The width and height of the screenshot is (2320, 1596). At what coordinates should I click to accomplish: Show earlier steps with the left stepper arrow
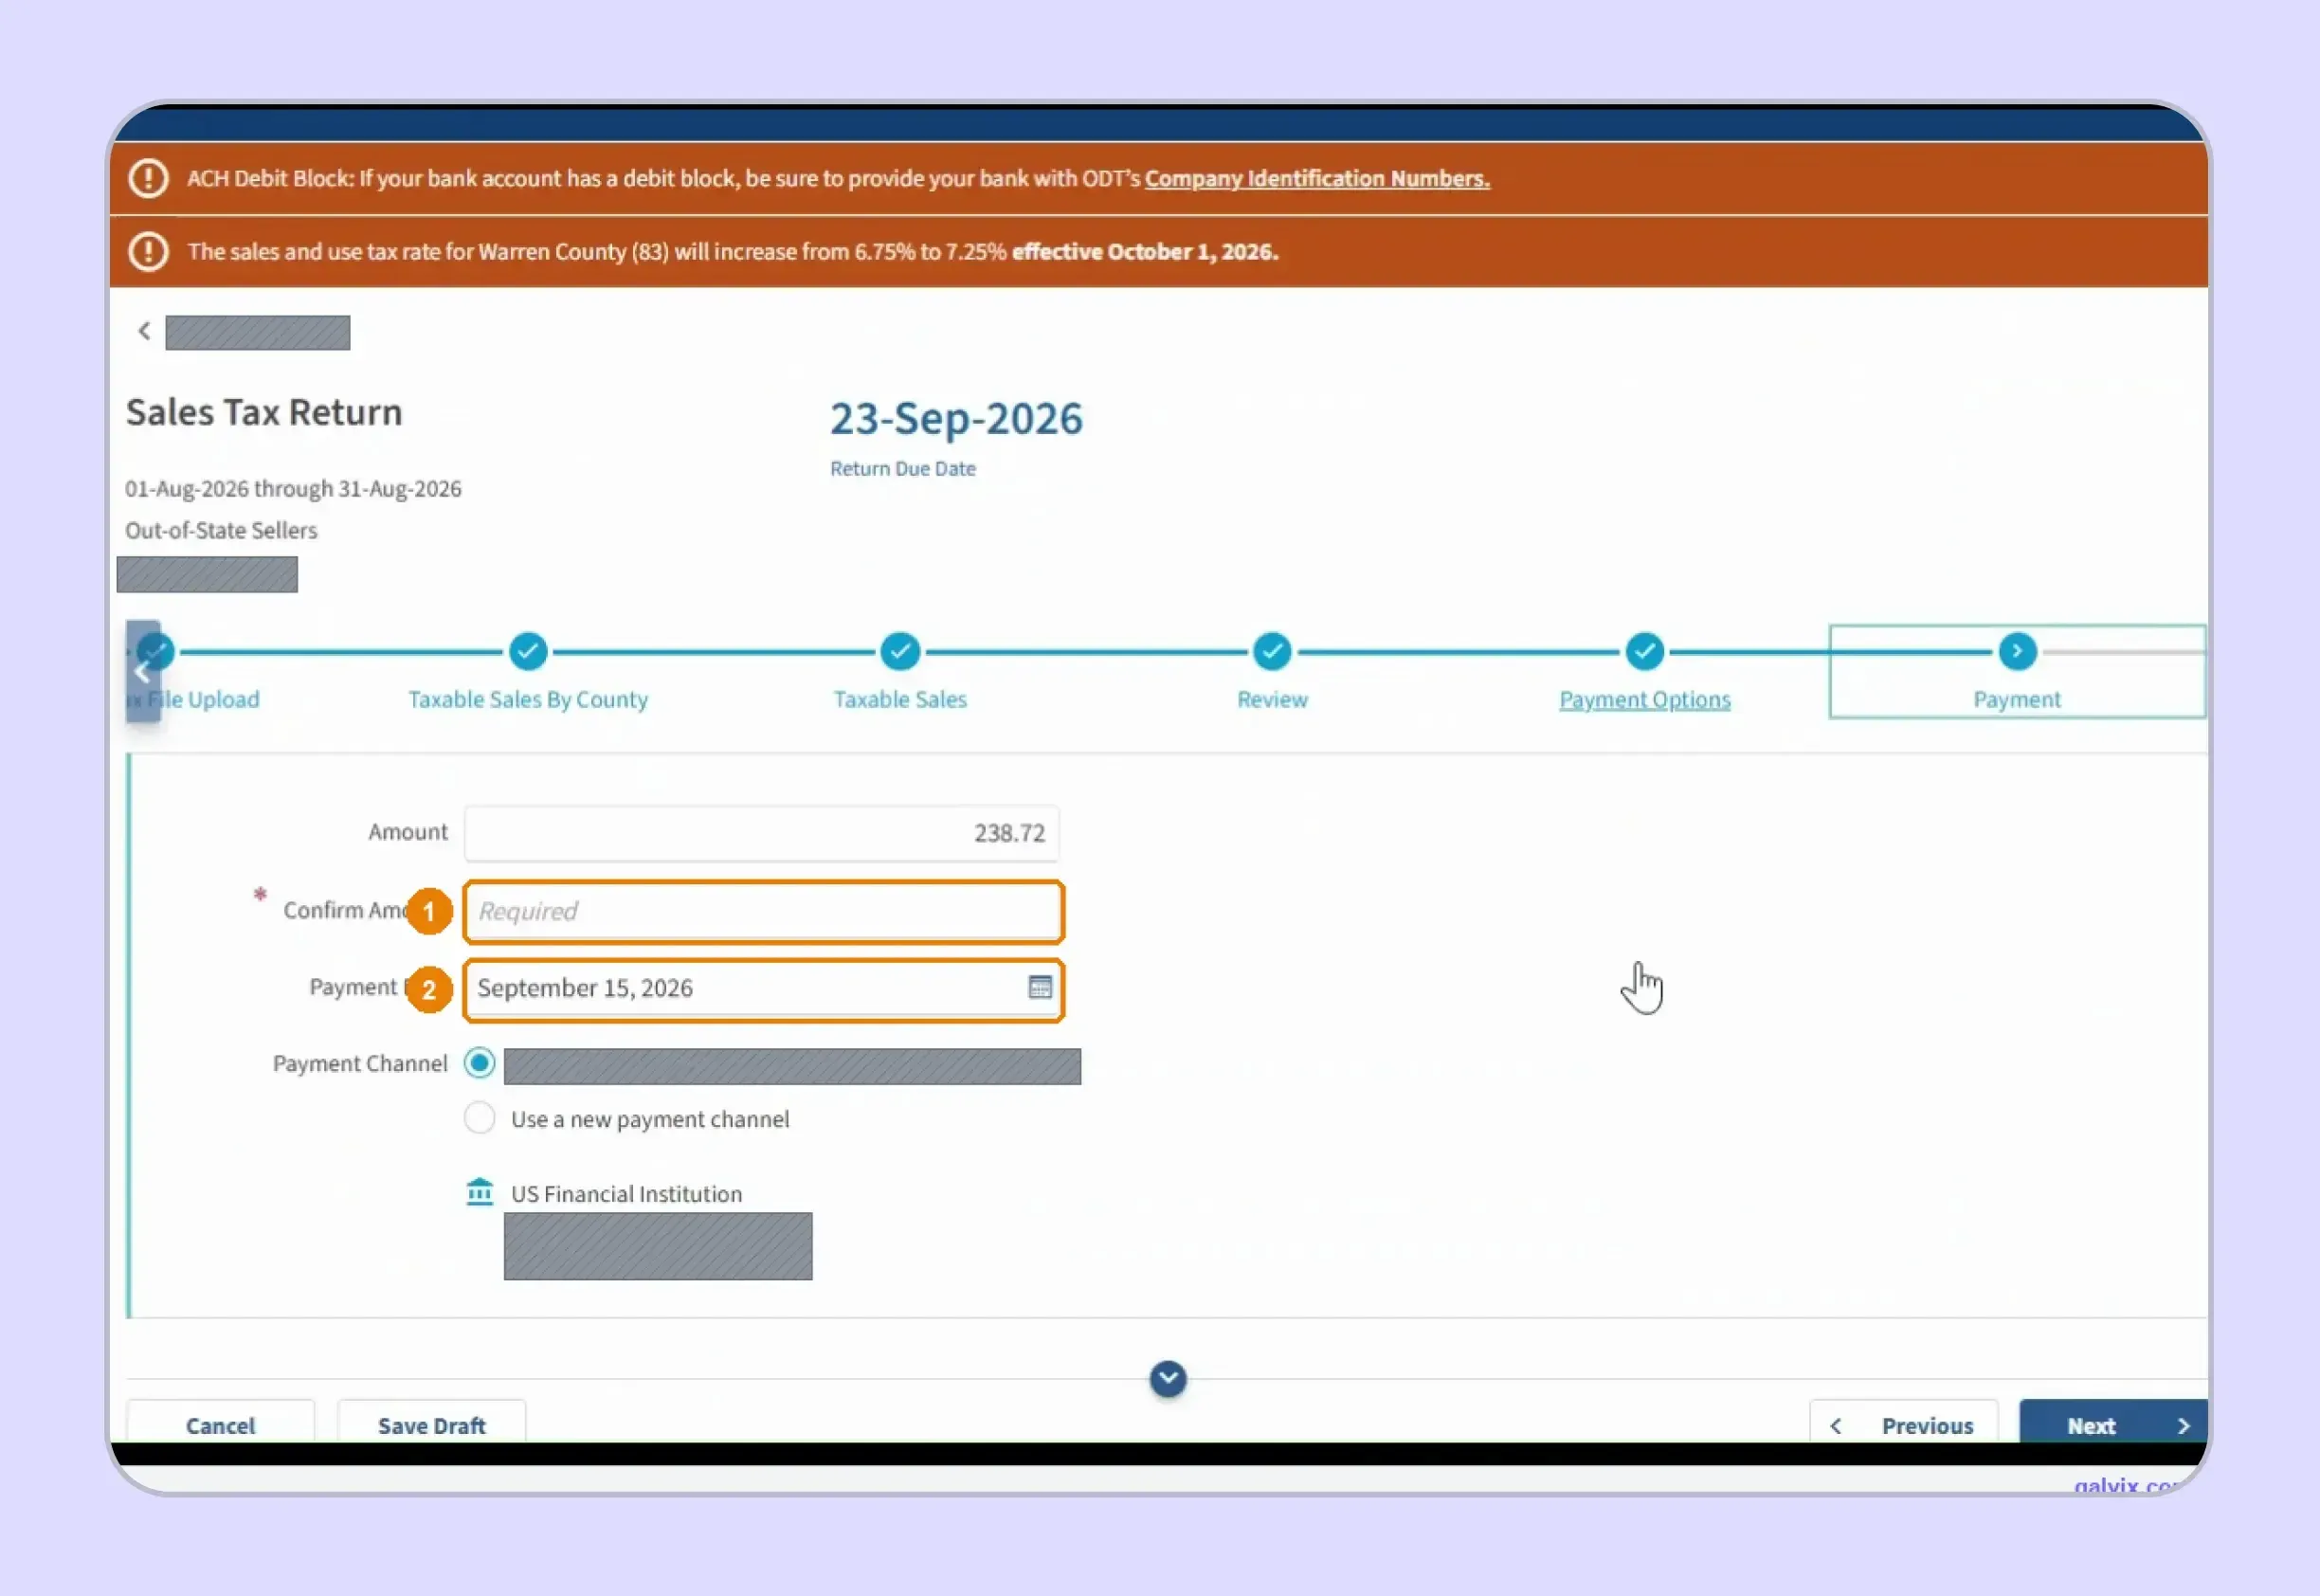click(x=143, y=671)
